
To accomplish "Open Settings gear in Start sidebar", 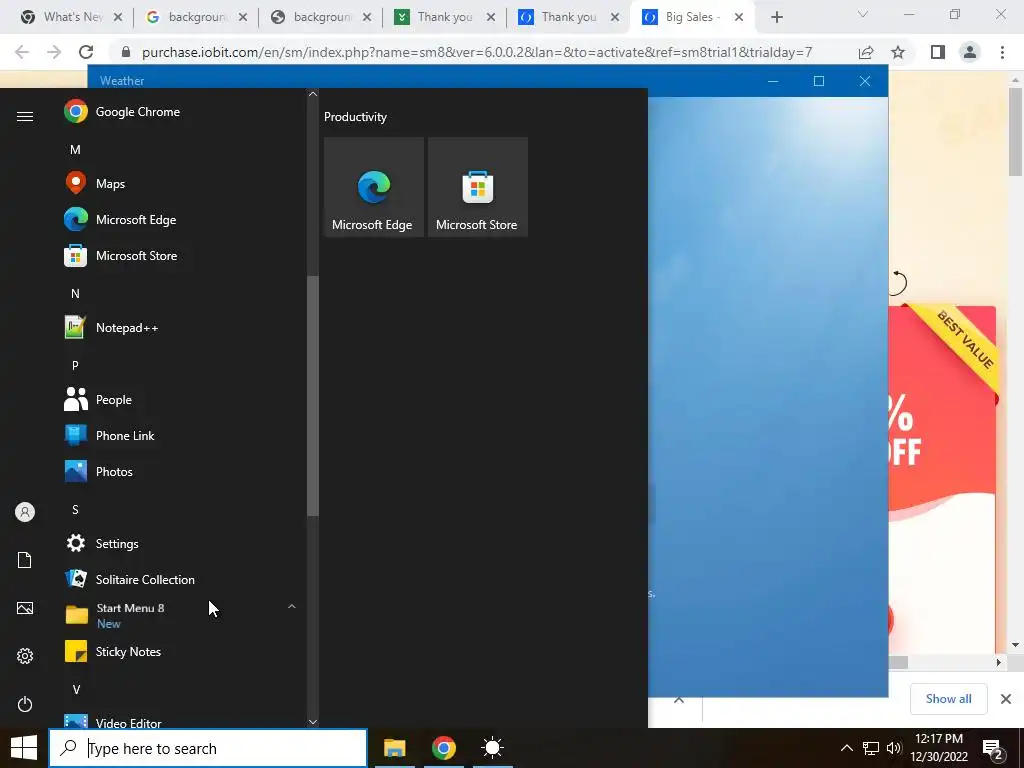I will 25,656.
